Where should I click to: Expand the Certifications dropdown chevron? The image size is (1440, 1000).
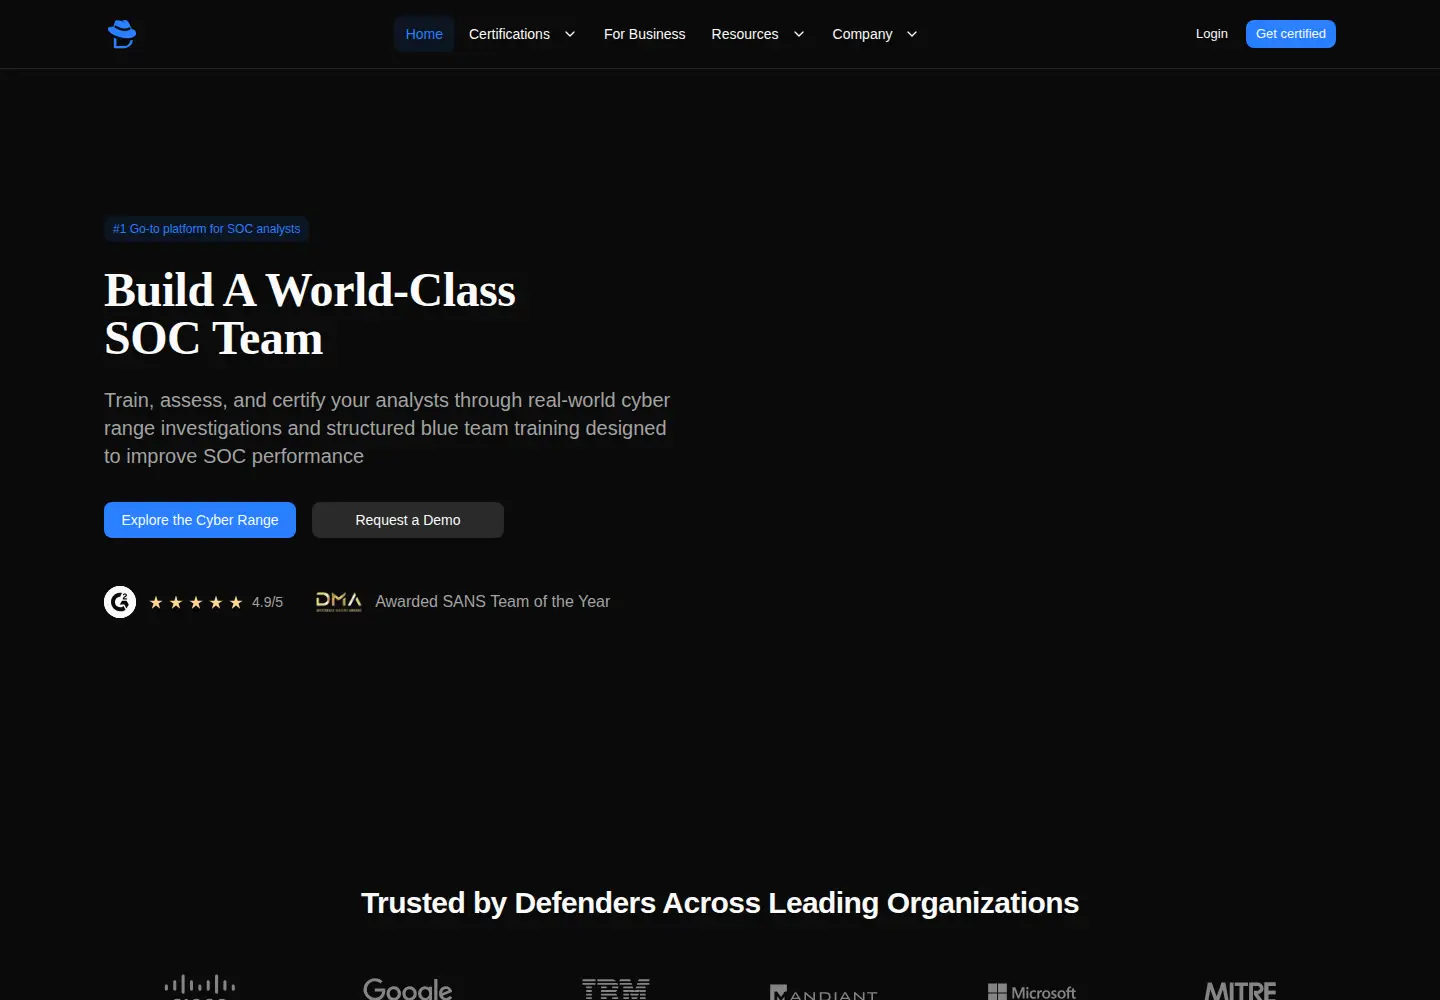pyautogui.click(x=570, y=34)
